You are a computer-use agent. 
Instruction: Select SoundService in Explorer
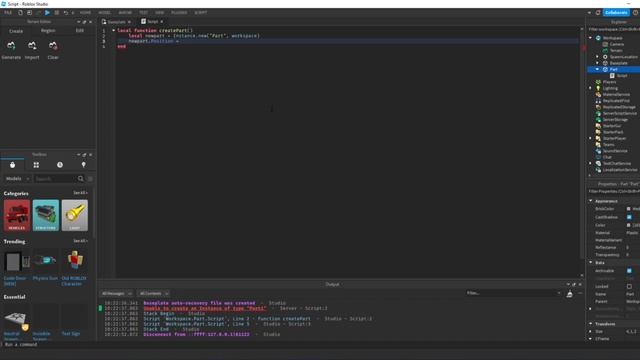coord(615,151)
